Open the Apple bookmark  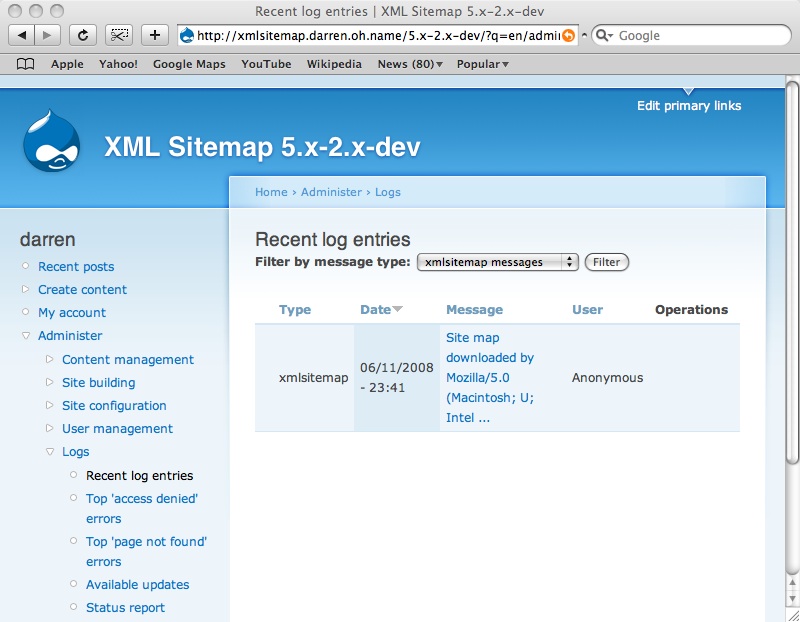coord(67,64)
